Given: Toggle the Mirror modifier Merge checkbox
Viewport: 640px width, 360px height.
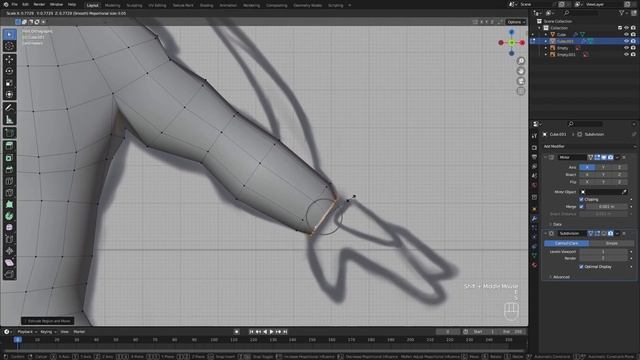Looking at the screenshot, I should click(x=581, y=207).
